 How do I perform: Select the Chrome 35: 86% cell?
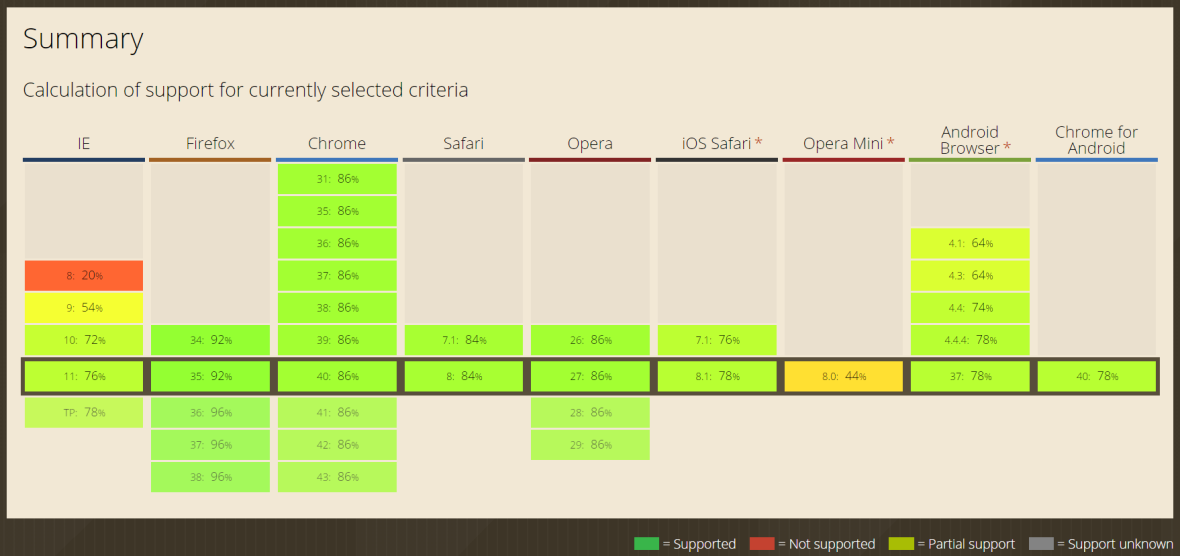(x=337, y=211)
